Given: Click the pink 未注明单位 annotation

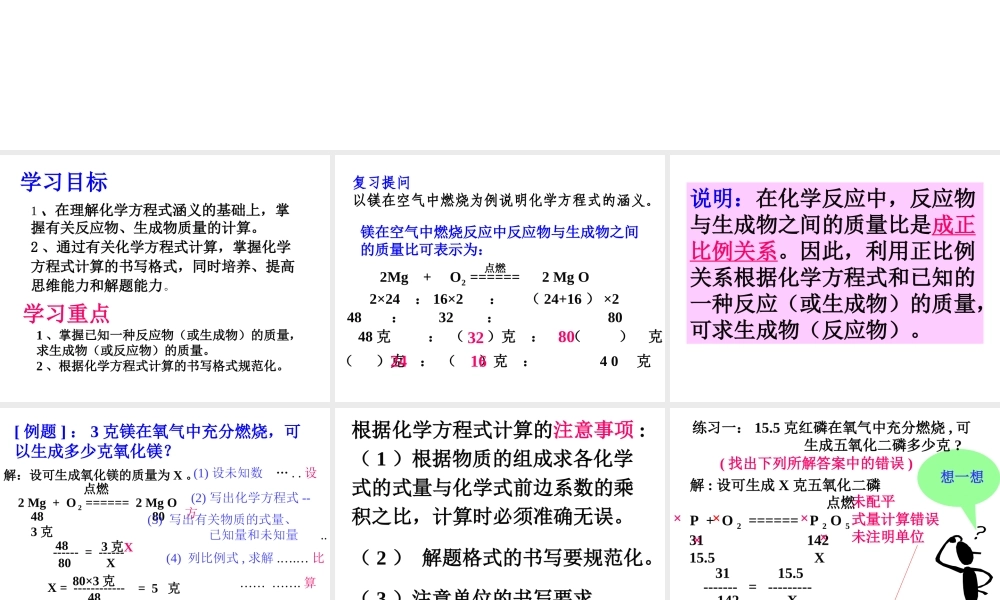Looking at the screenshot, I should point(888,537).
